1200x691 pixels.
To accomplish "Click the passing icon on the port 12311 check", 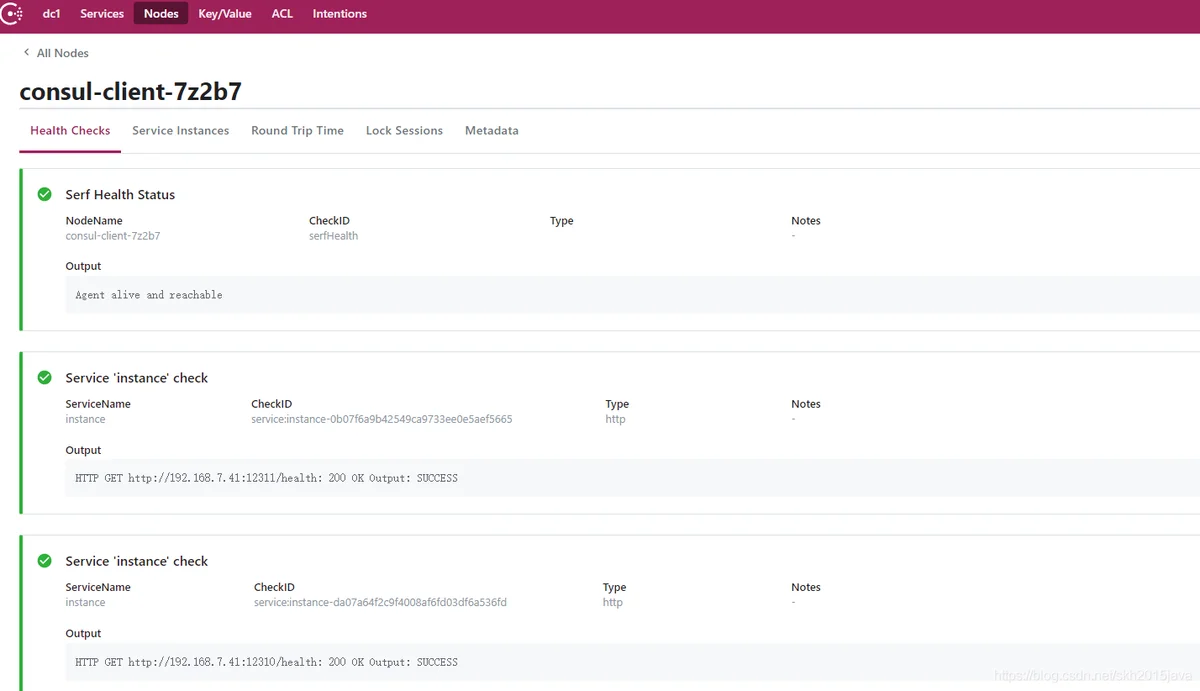I will pyautogui.click(x=44, y=378).
